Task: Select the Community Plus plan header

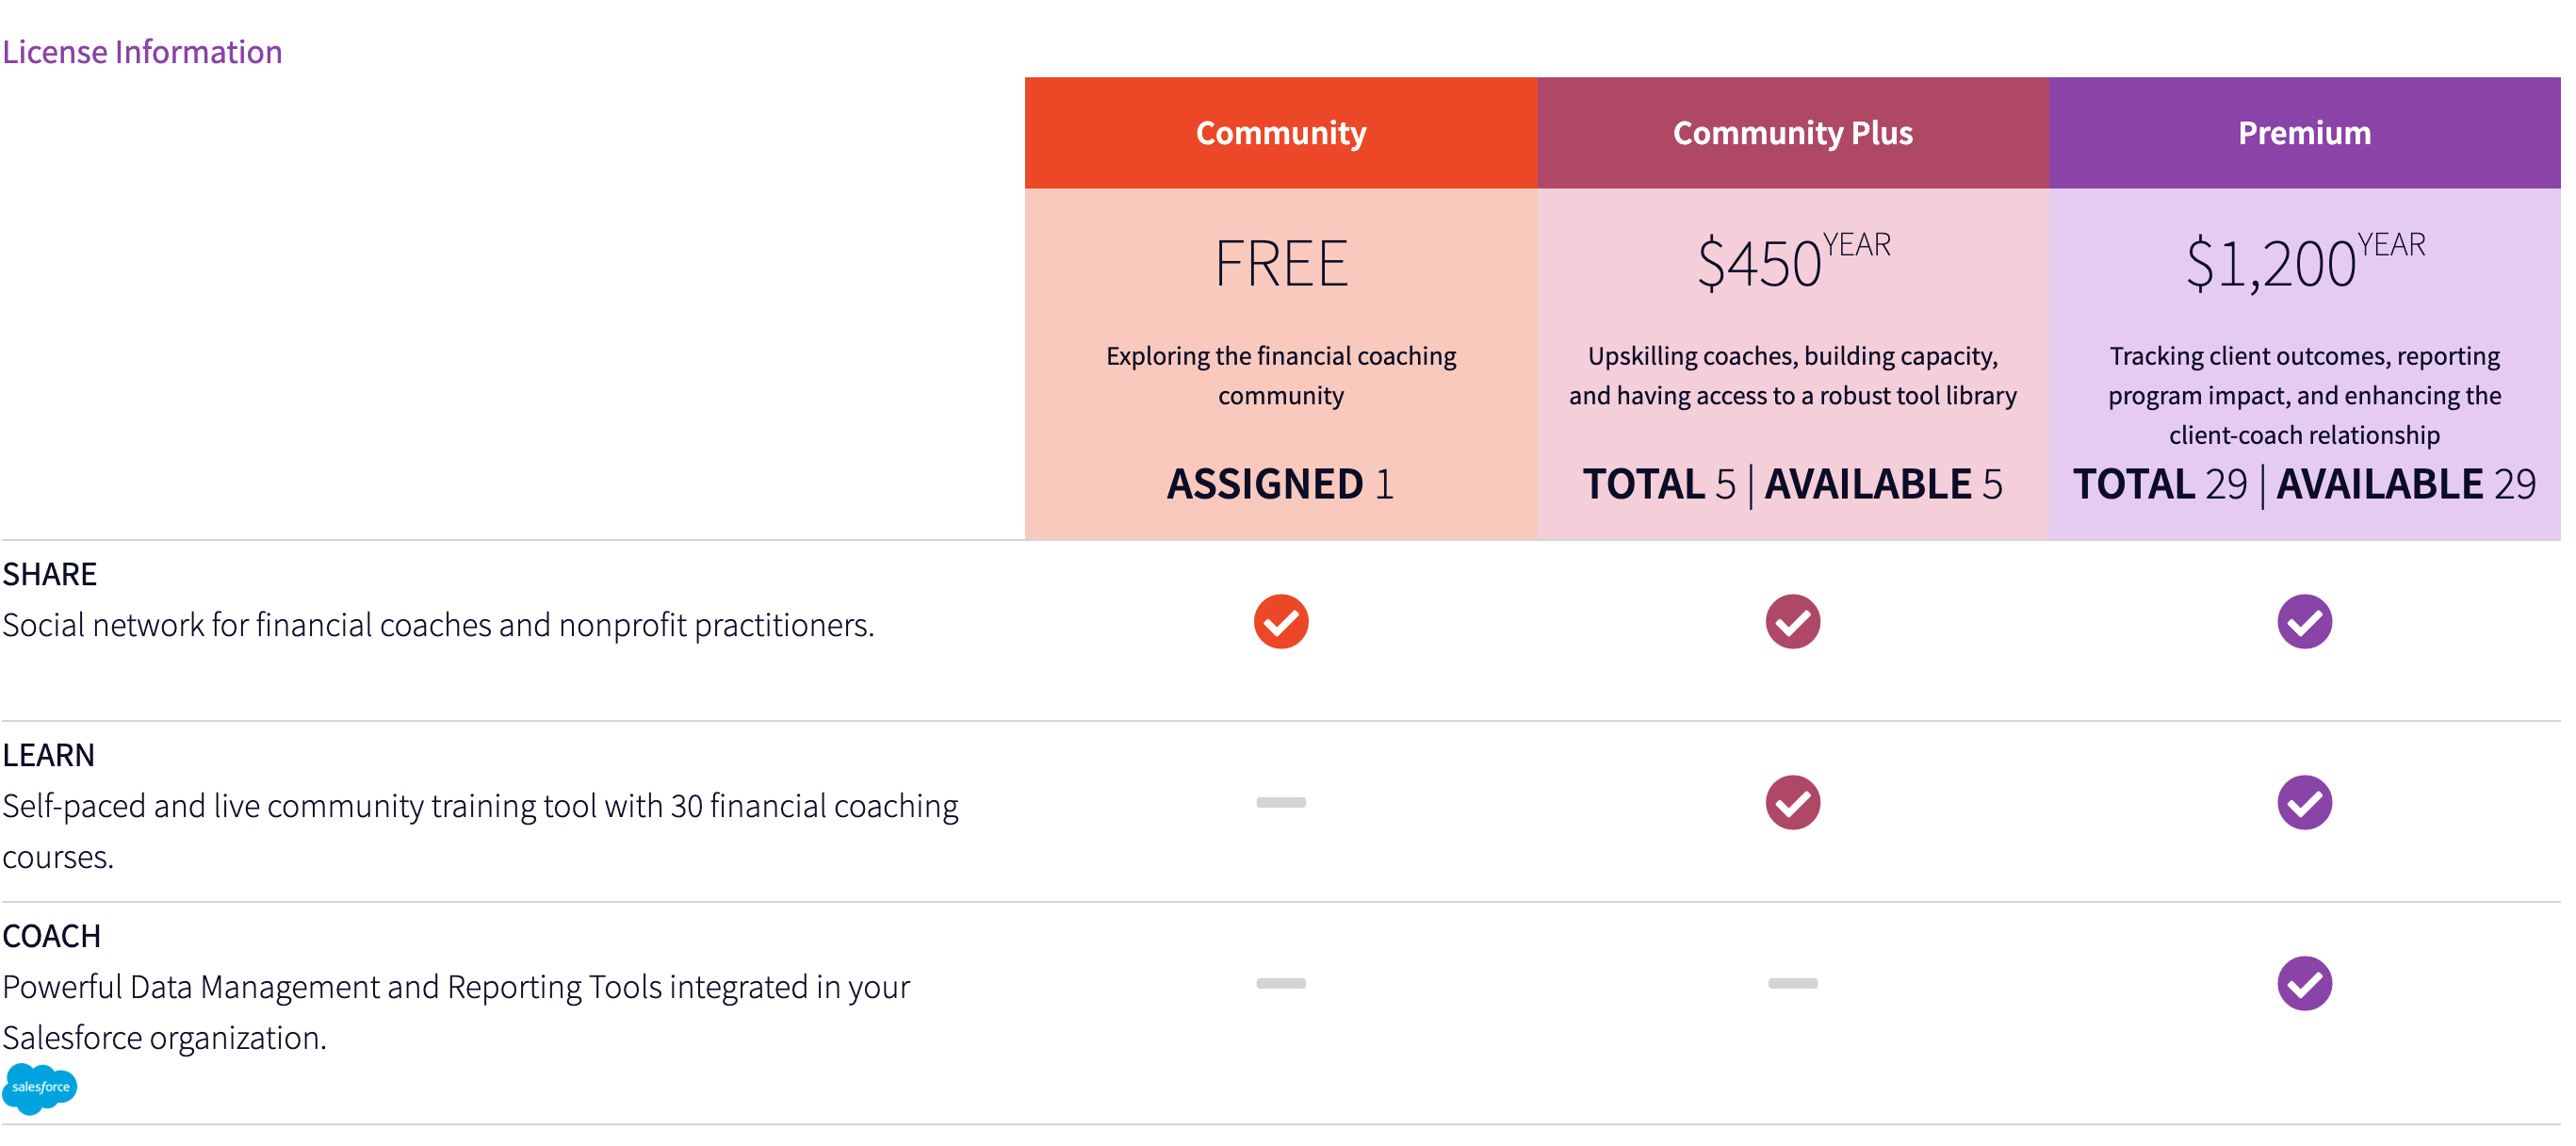Action: (x=1792, y=133)
